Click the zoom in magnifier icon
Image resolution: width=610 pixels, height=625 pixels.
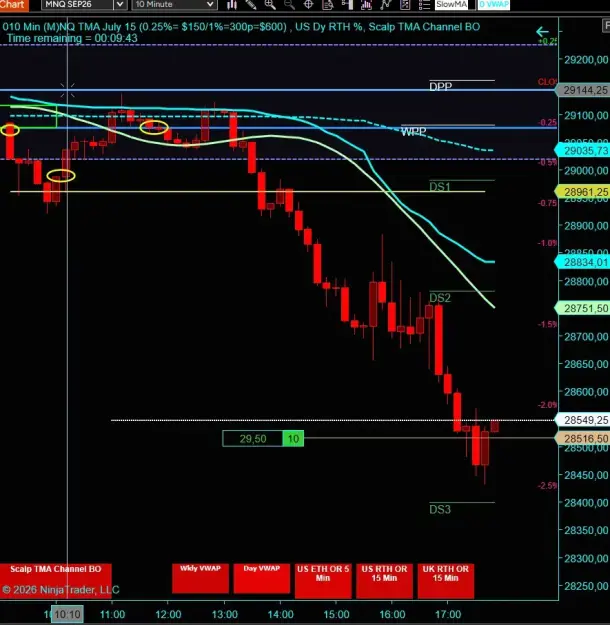coord(270,4)
